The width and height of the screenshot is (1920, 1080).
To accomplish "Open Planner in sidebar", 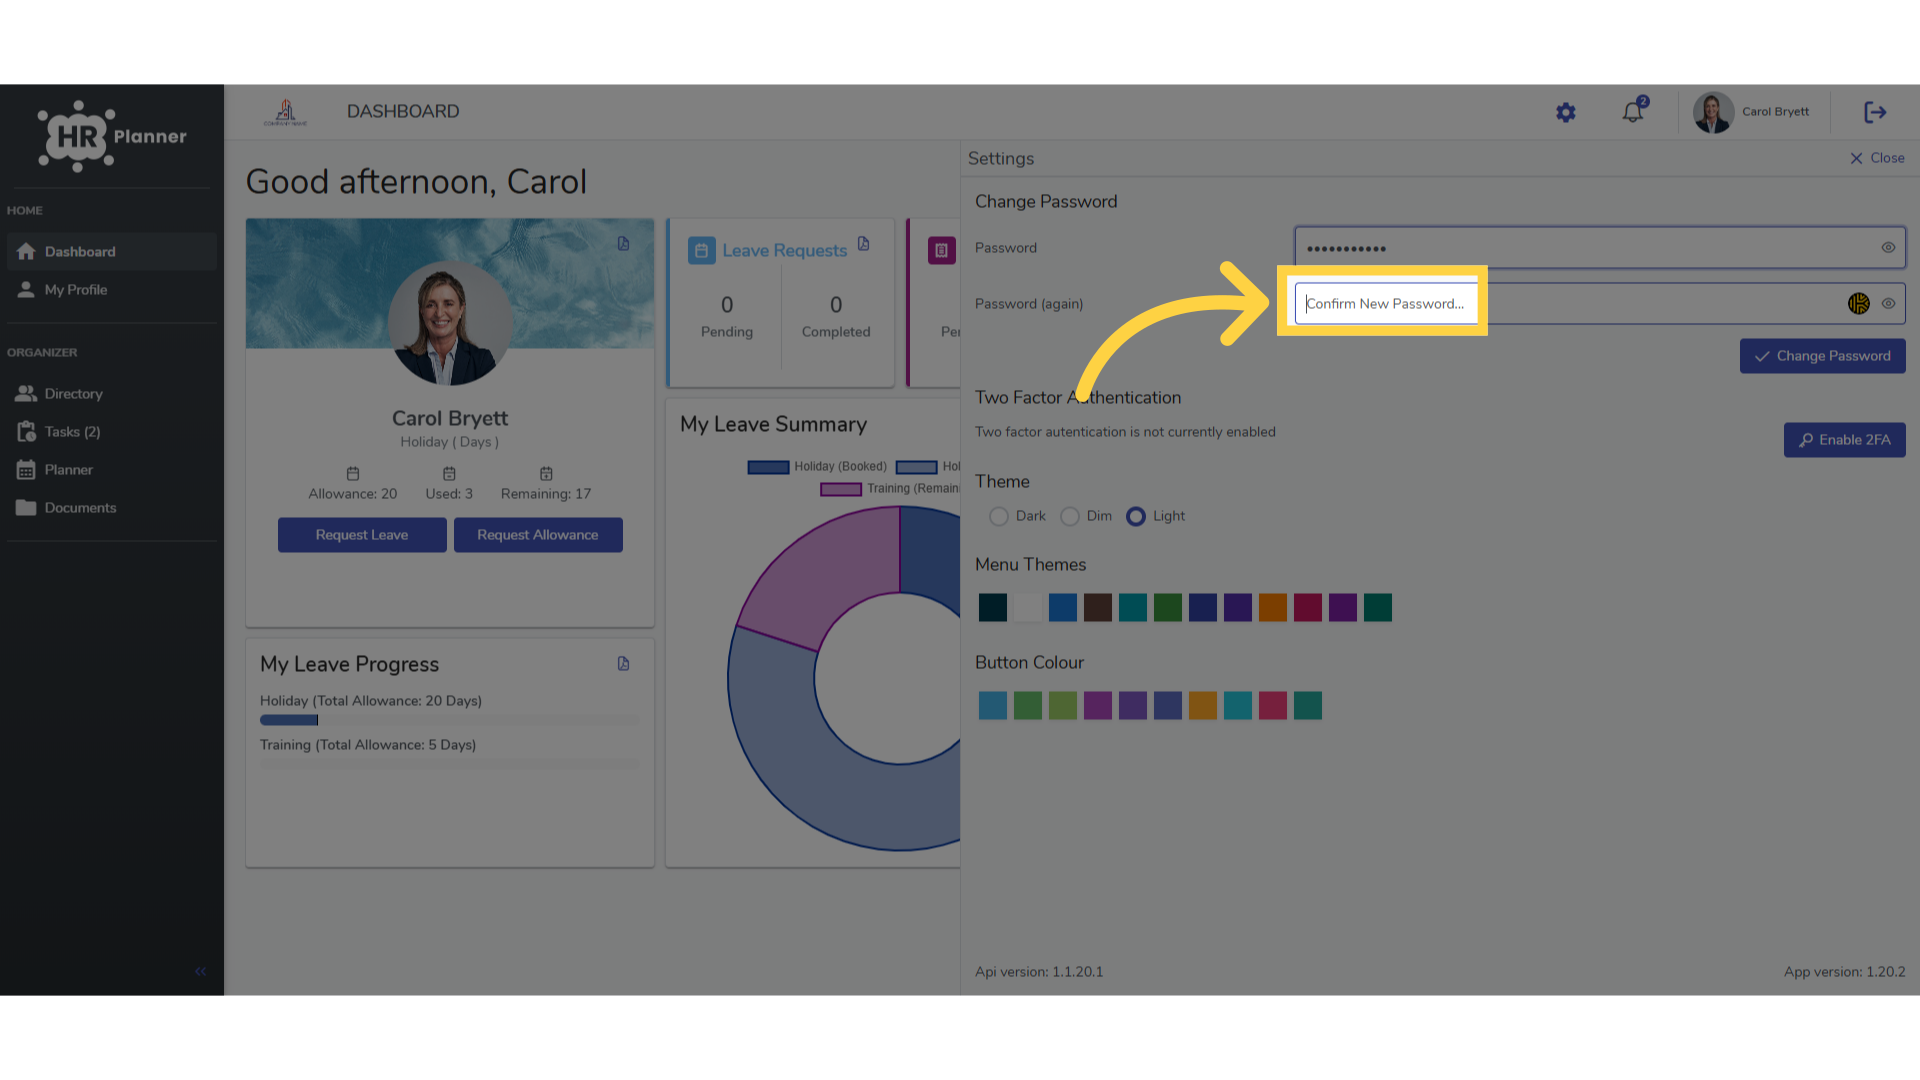I will coord(111,470).
